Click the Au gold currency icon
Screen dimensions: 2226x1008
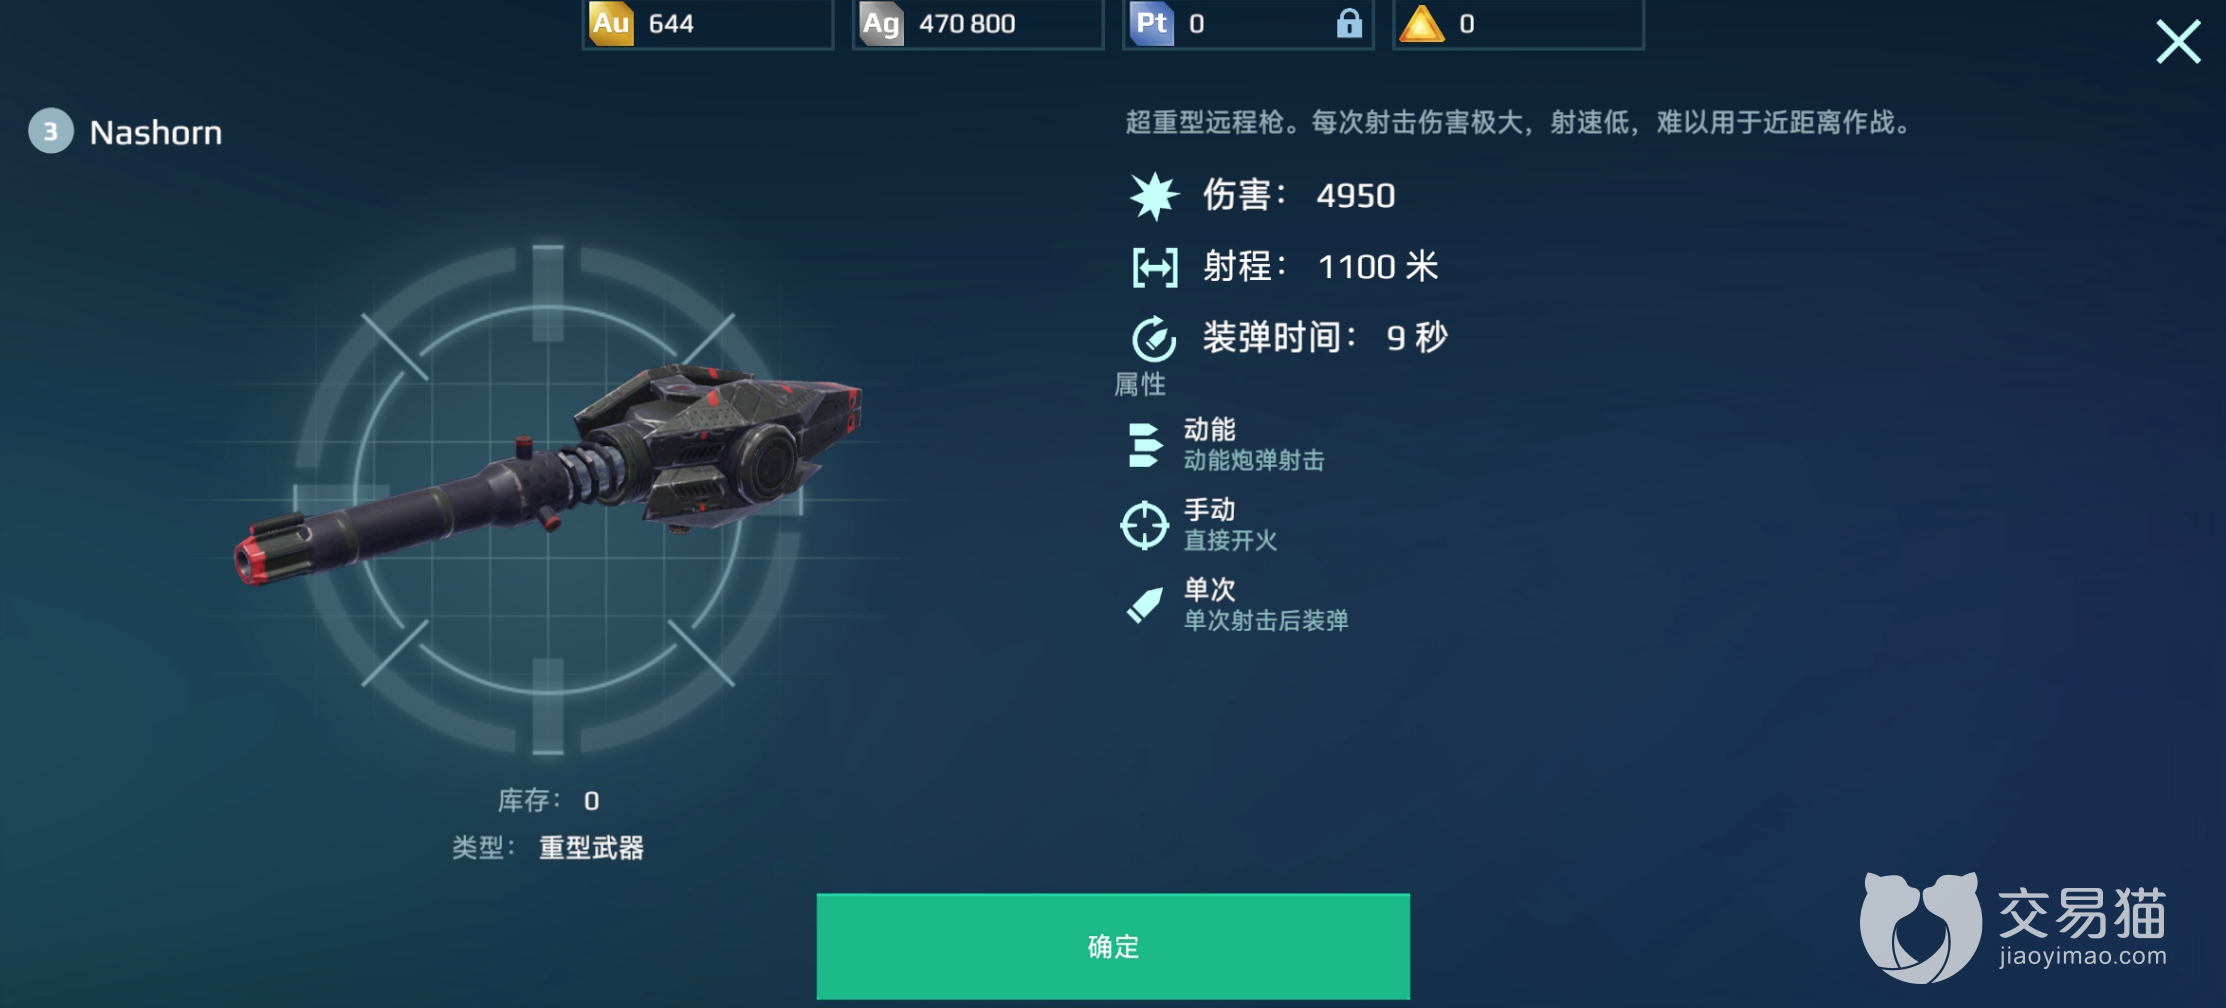[611, 23]
